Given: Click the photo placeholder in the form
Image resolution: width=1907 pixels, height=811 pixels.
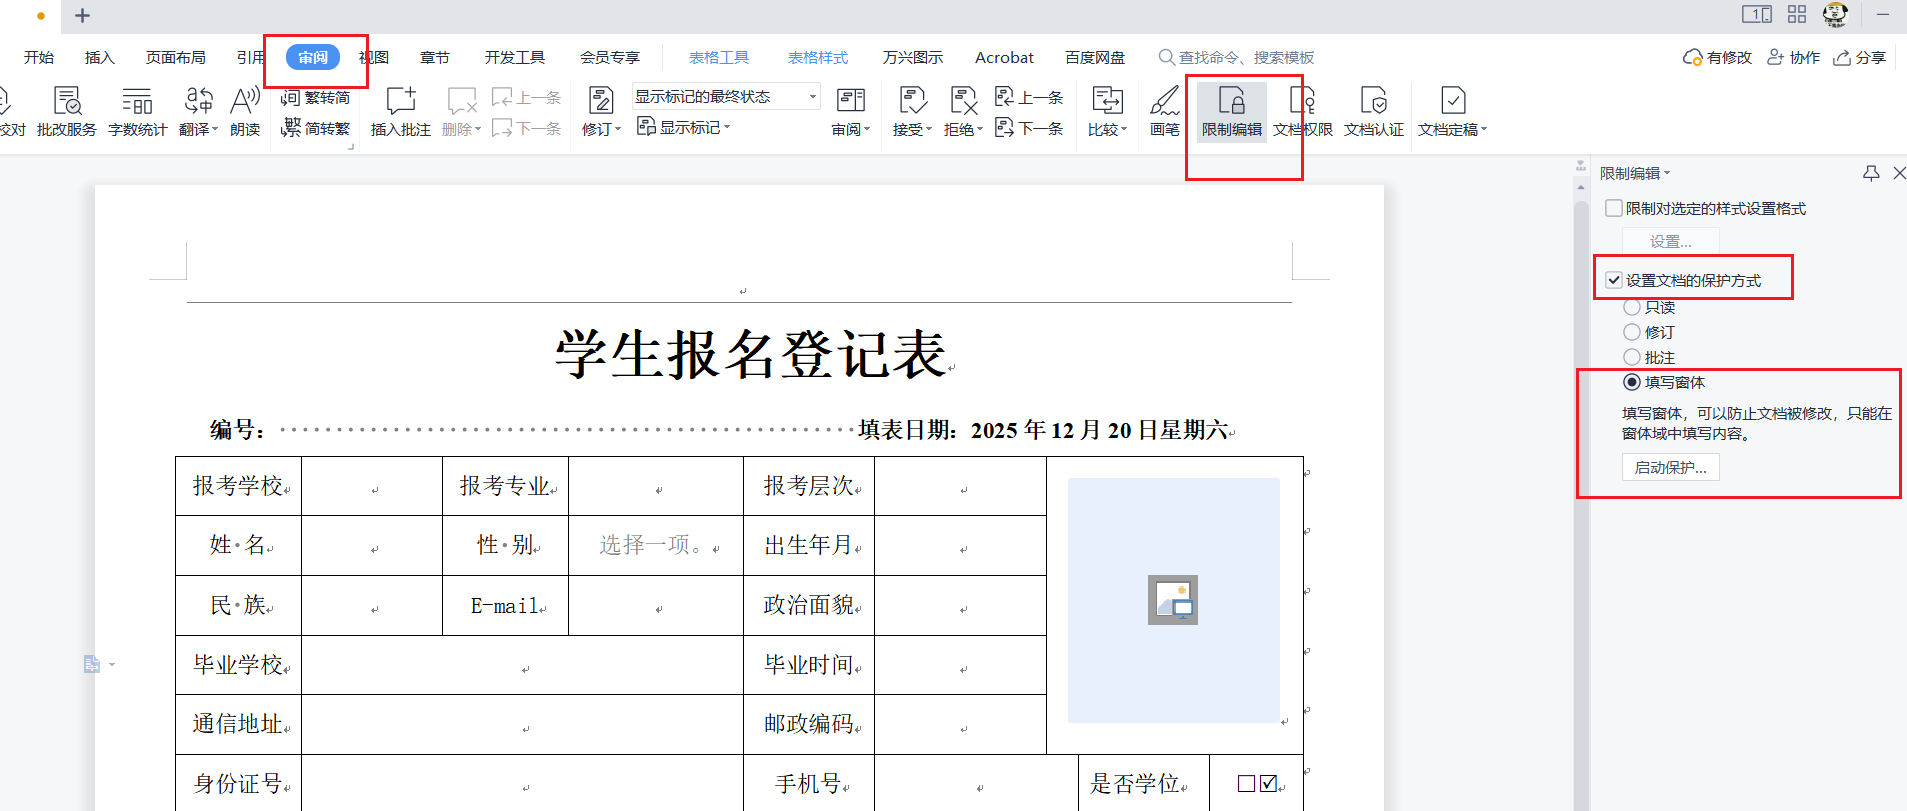Looking at the screenshot, I should click(1173, 600).
